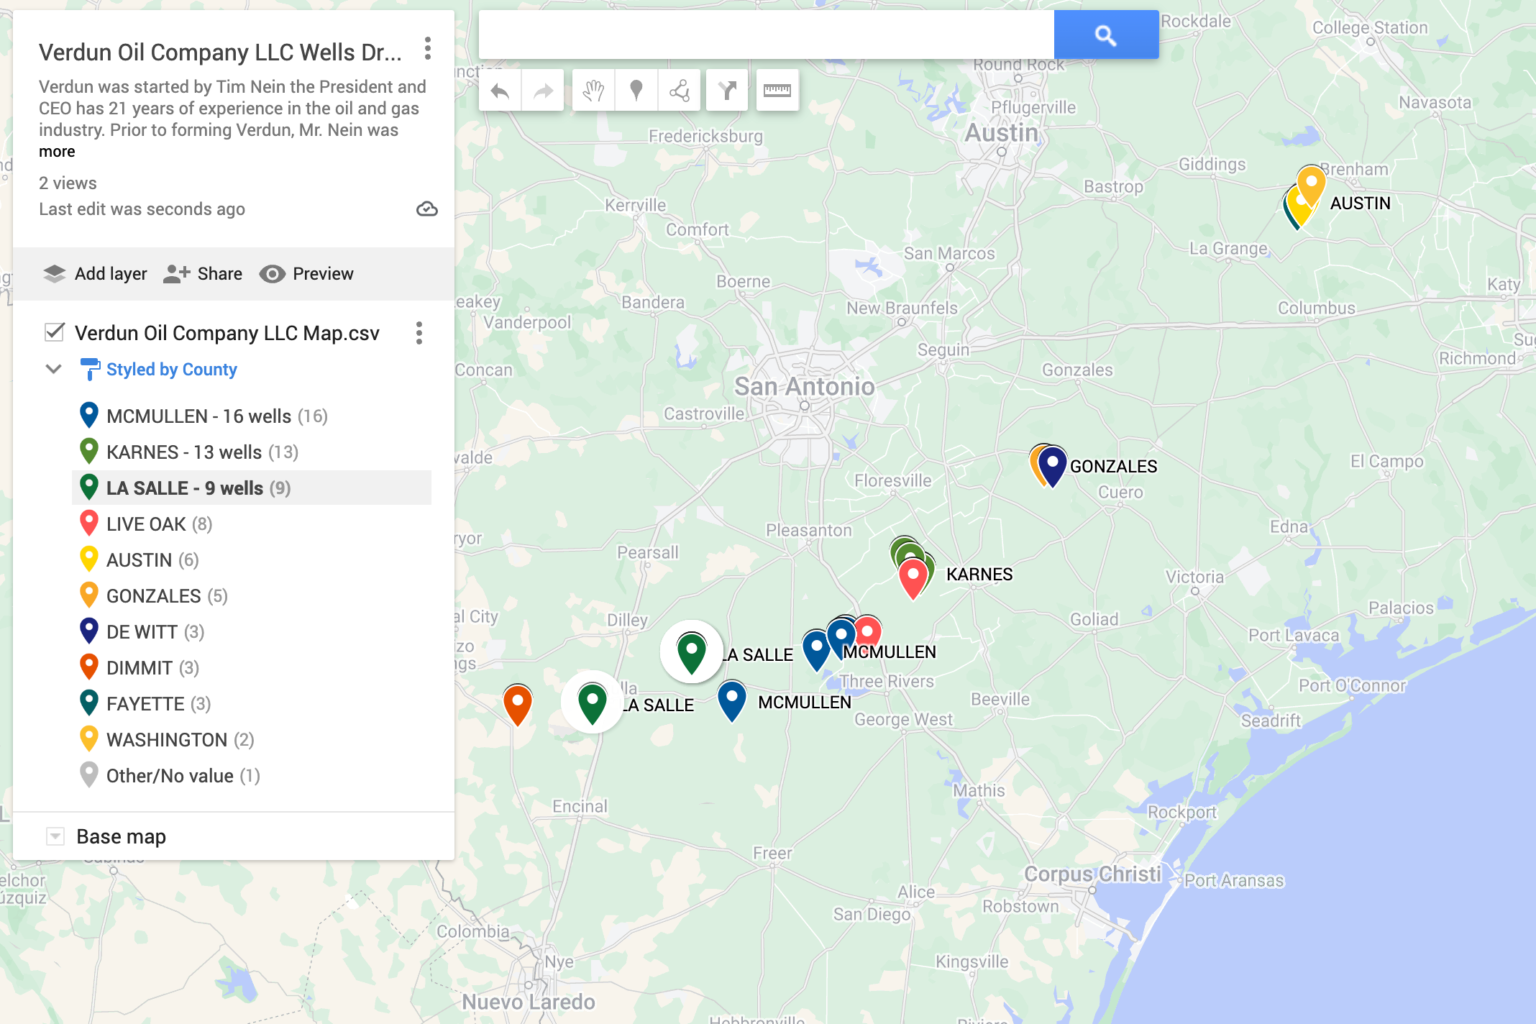
Task: Select the draw line tool
Action: [679, 91]
